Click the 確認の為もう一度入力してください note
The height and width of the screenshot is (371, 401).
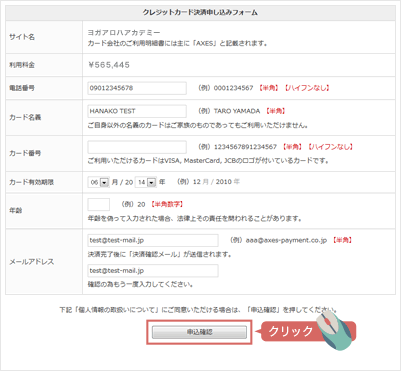coord(140,285)
